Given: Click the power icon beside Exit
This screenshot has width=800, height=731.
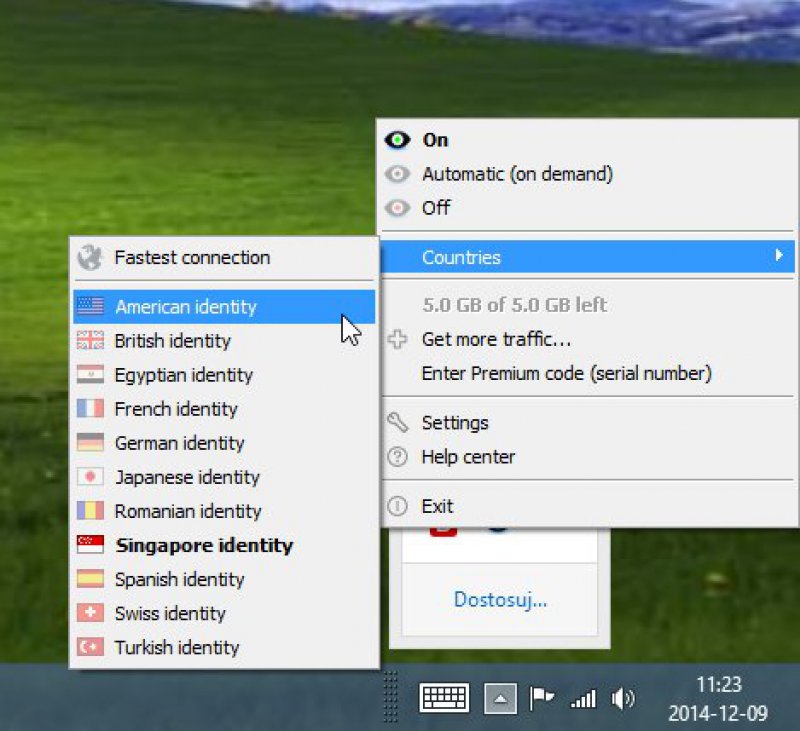Looking at the screenshot, I should (x=397, y=506).
